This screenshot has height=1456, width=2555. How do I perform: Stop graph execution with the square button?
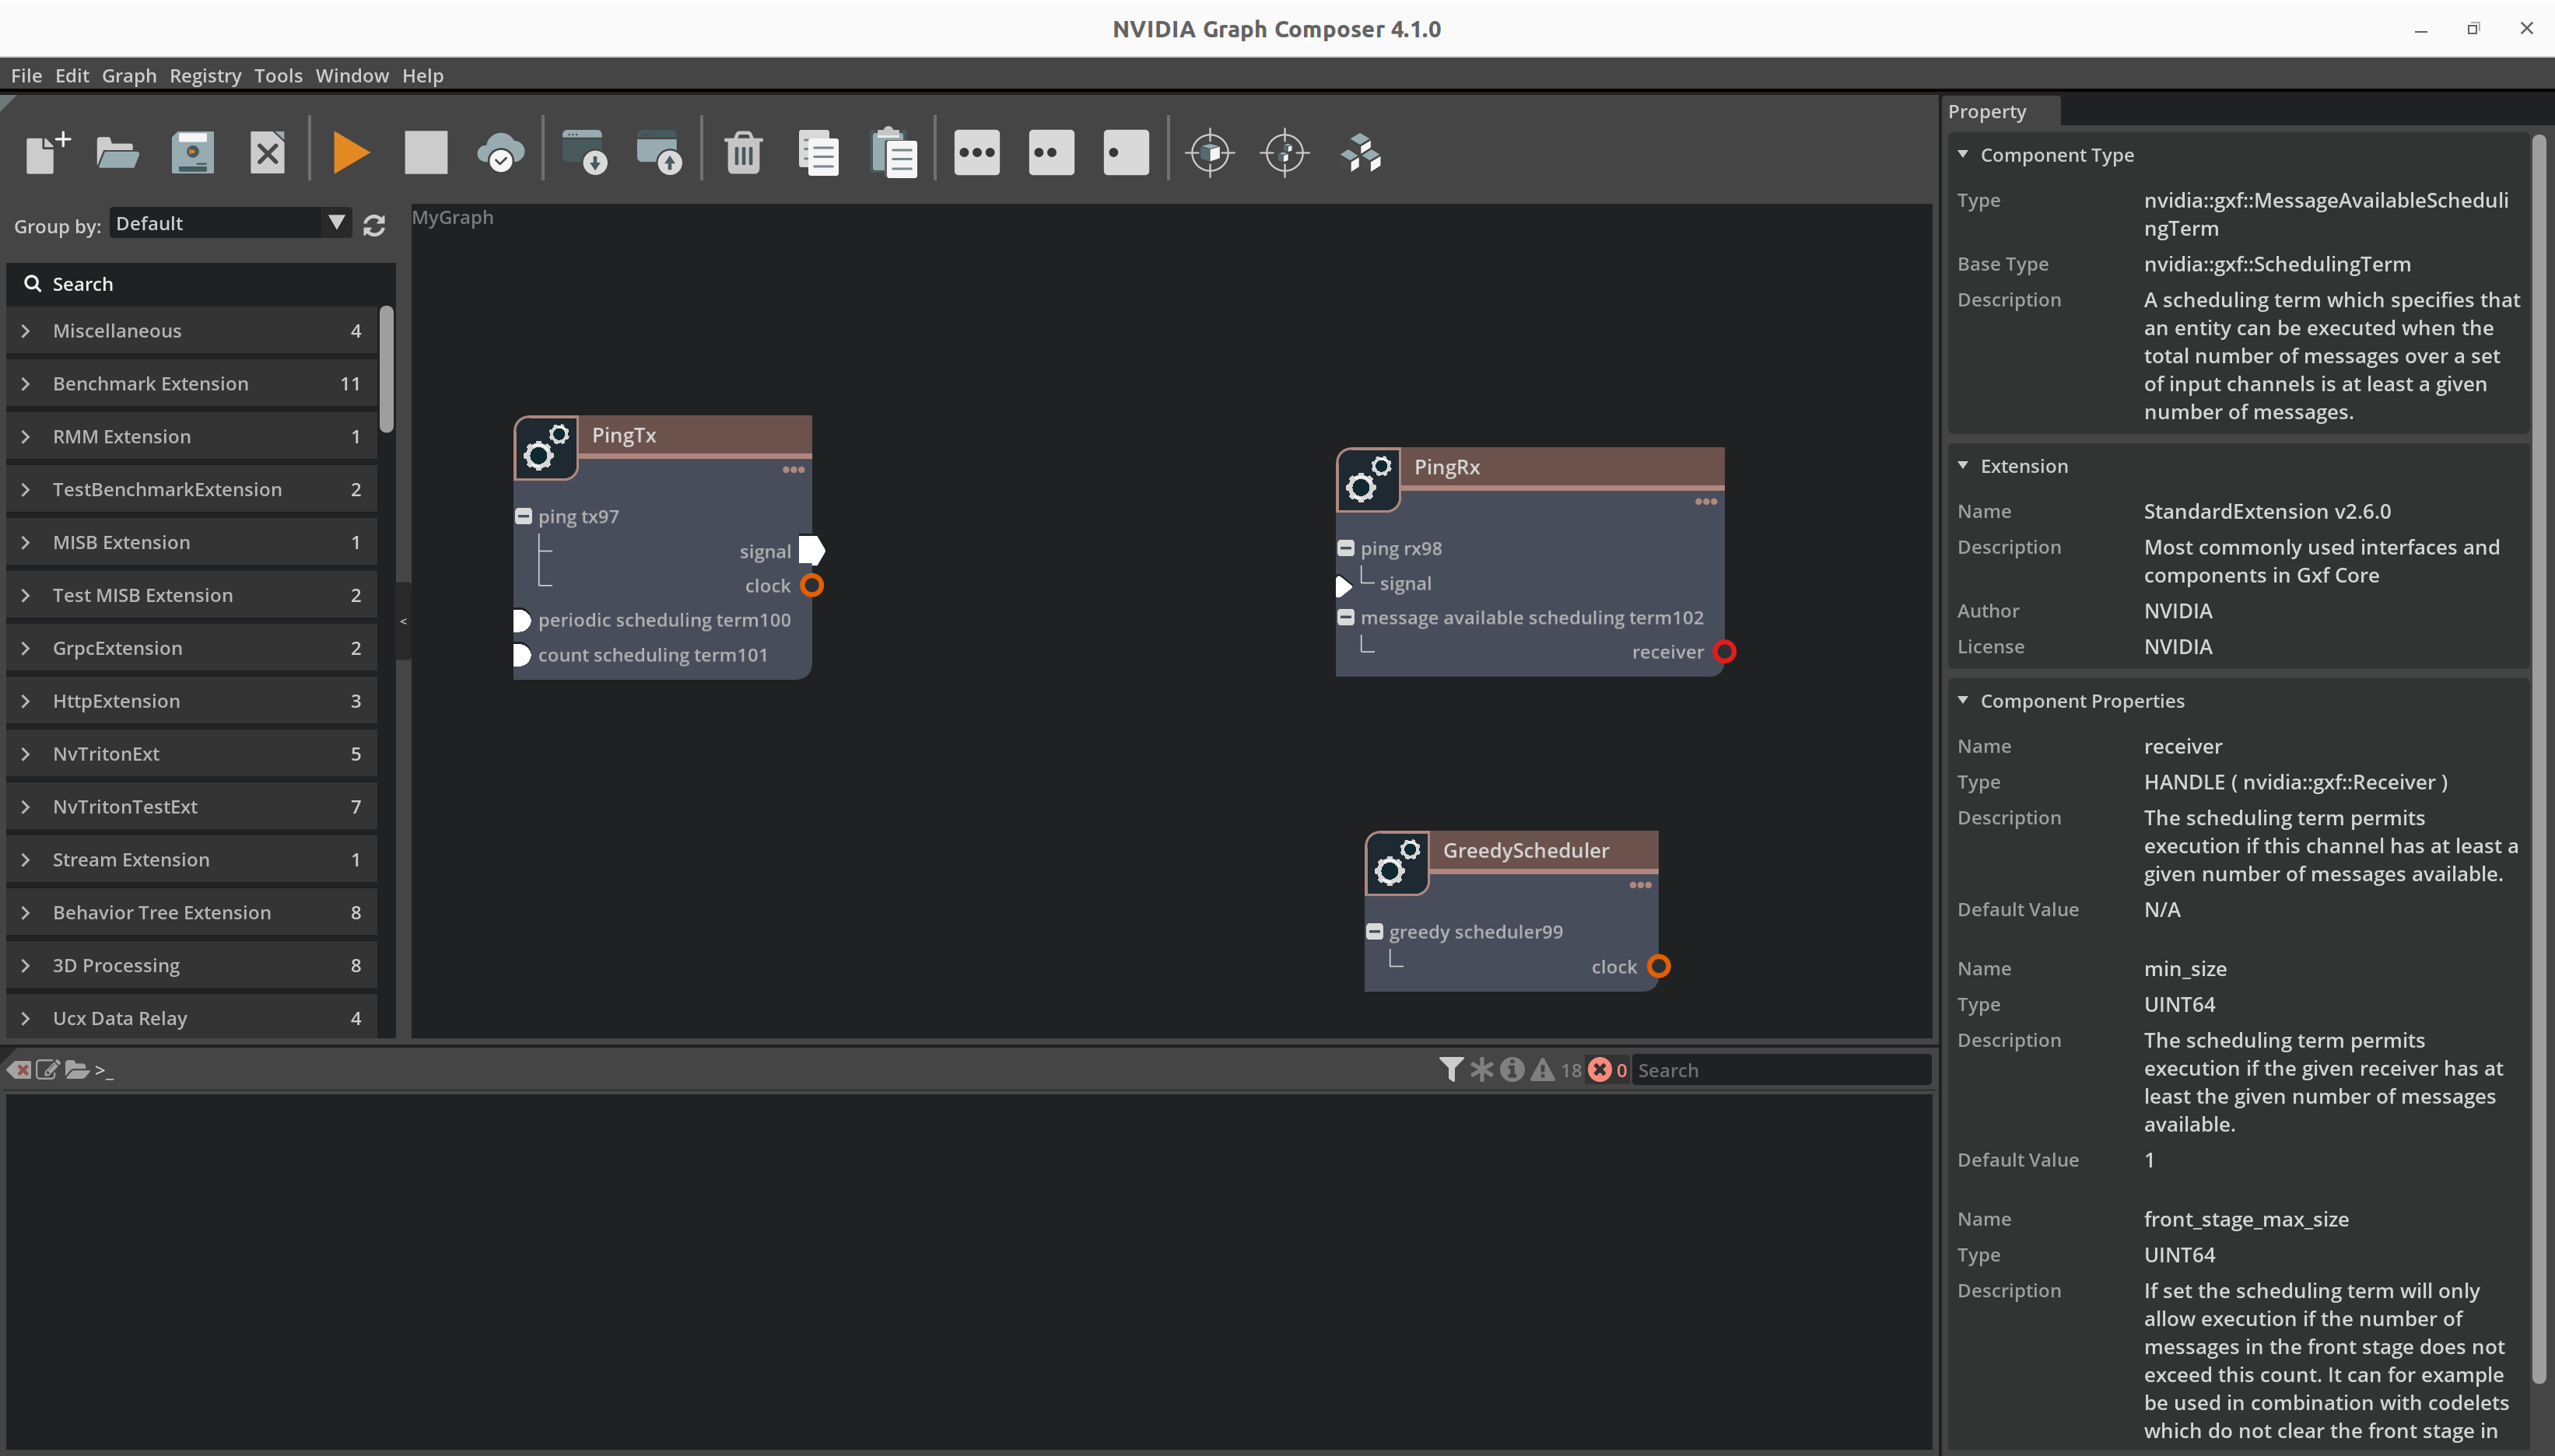coord(426,153)
